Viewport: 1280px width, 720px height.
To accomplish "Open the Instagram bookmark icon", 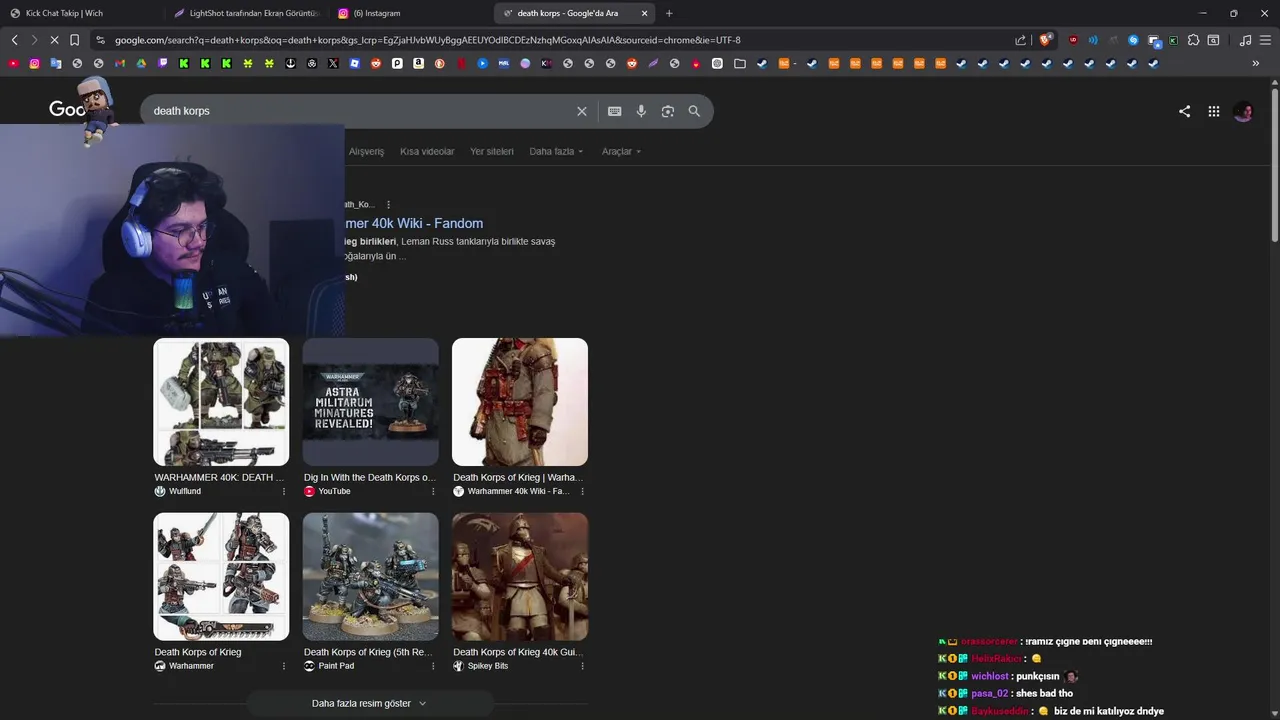I will 34,63.
